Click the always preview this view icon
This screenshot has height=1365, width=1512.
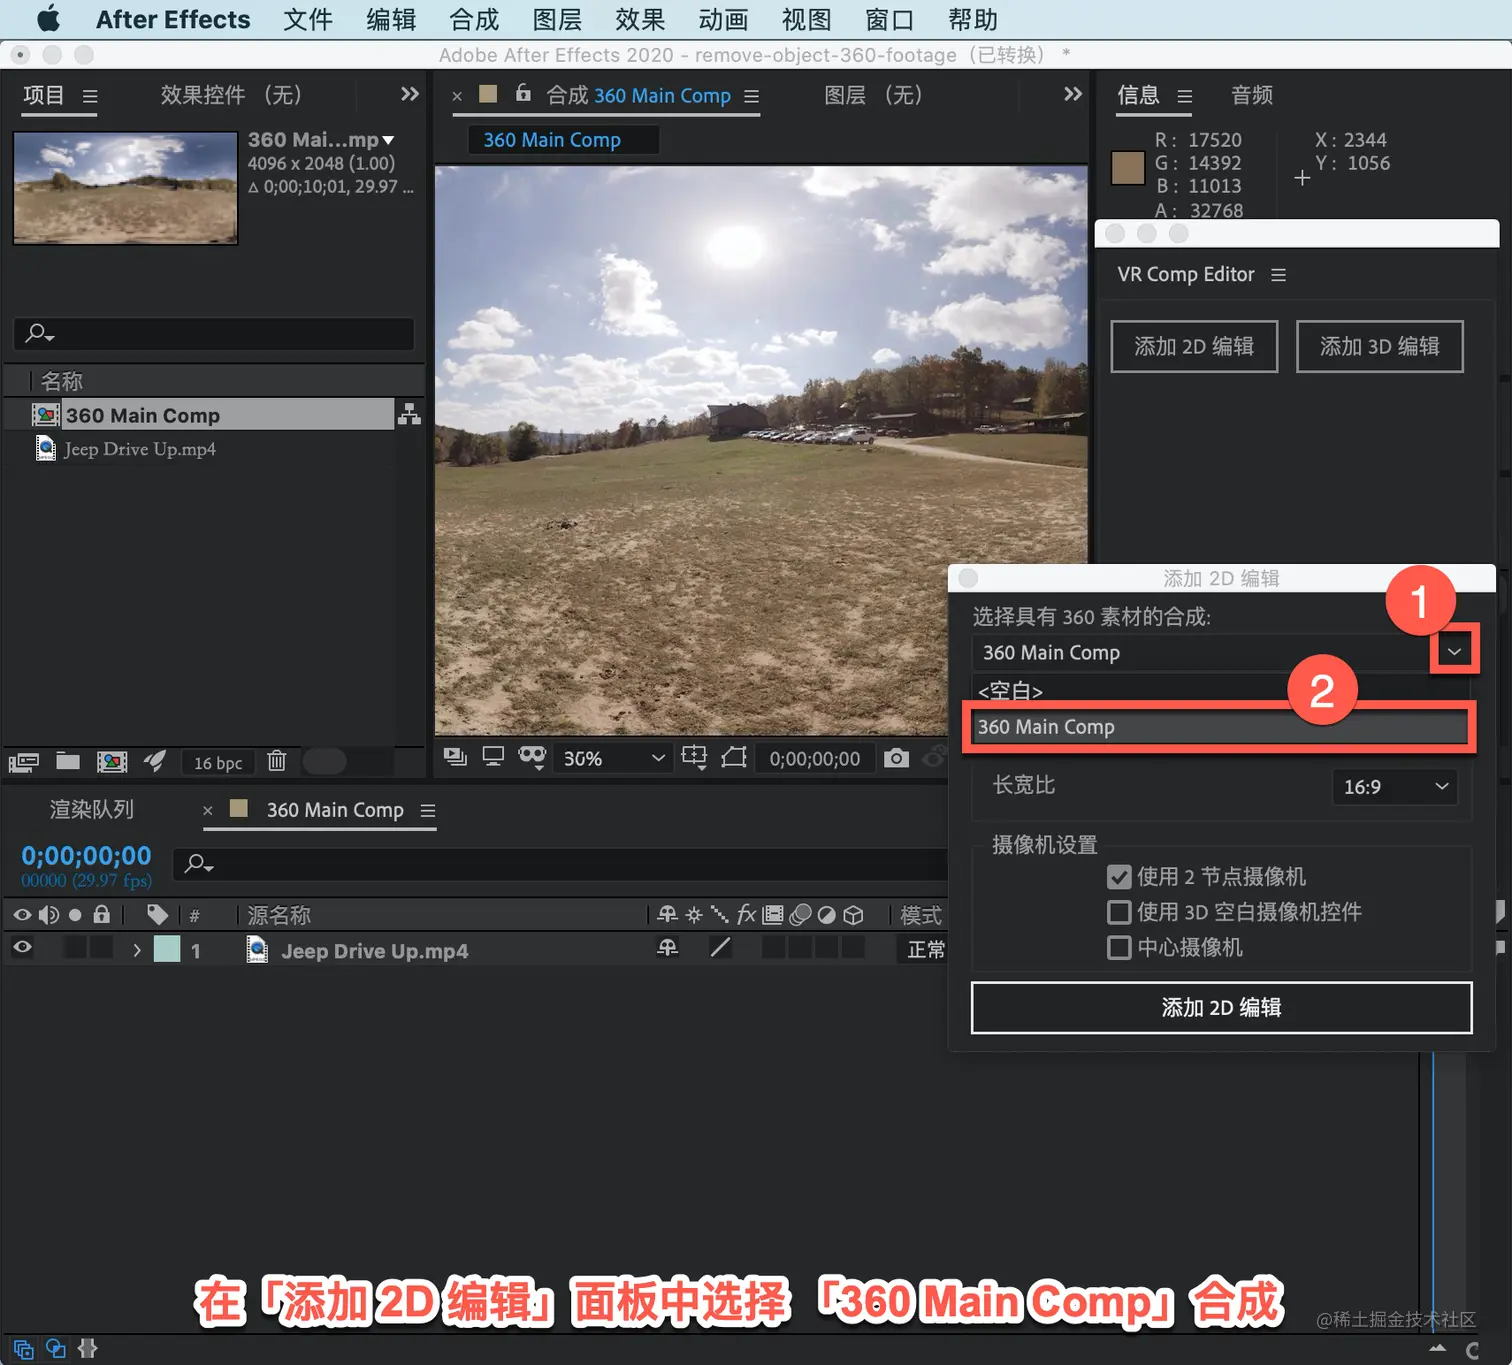point(455,757)
